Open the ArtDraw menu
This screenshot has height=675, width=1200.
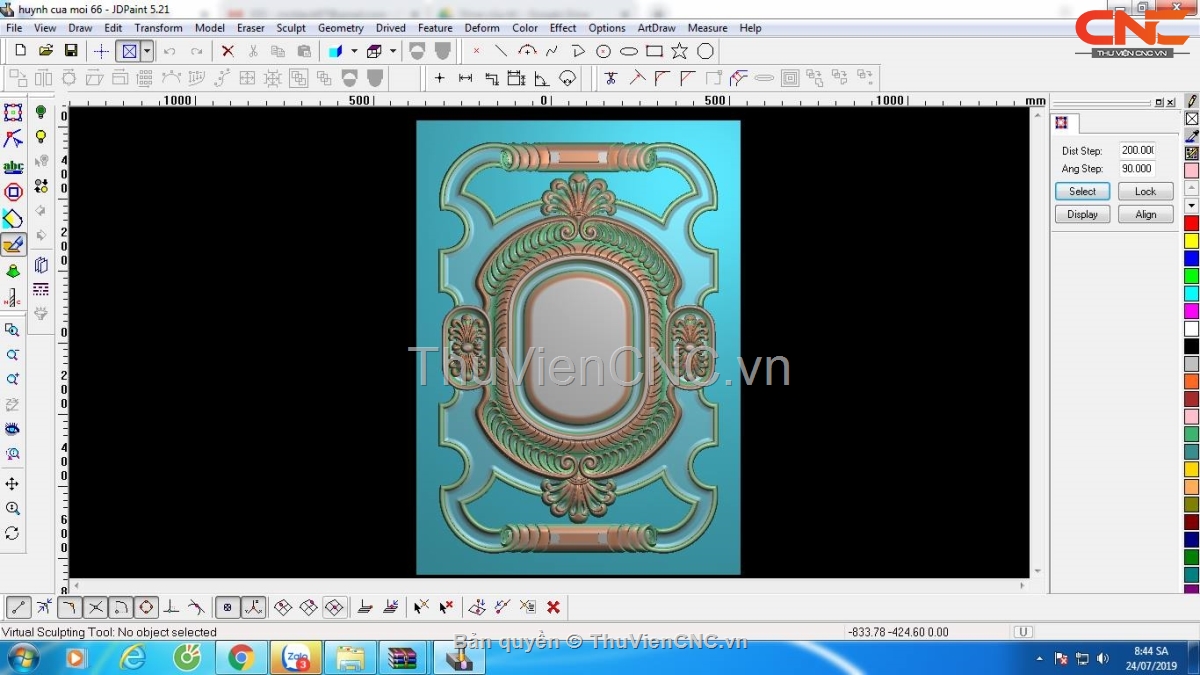[x=656, y=28]
